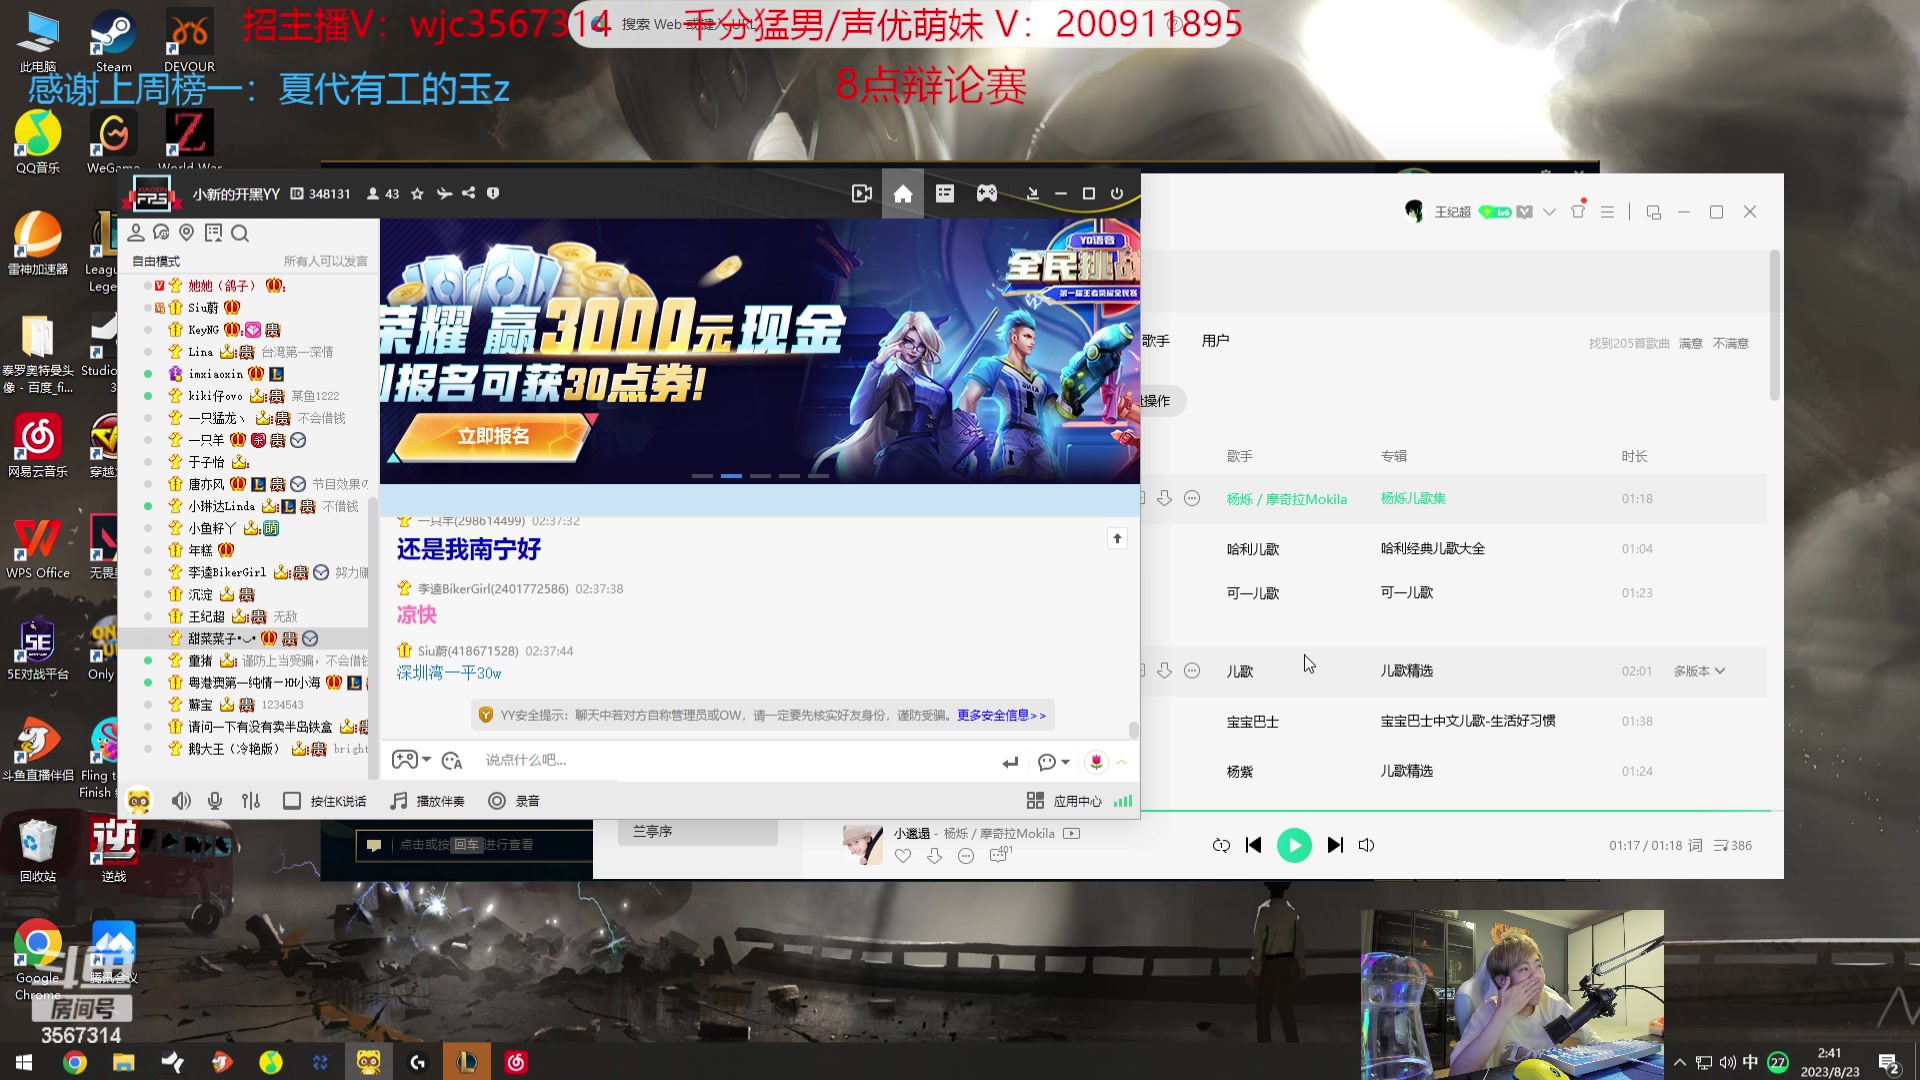Open Chrome from the Windows taskbar

(x=75, y=1062)
